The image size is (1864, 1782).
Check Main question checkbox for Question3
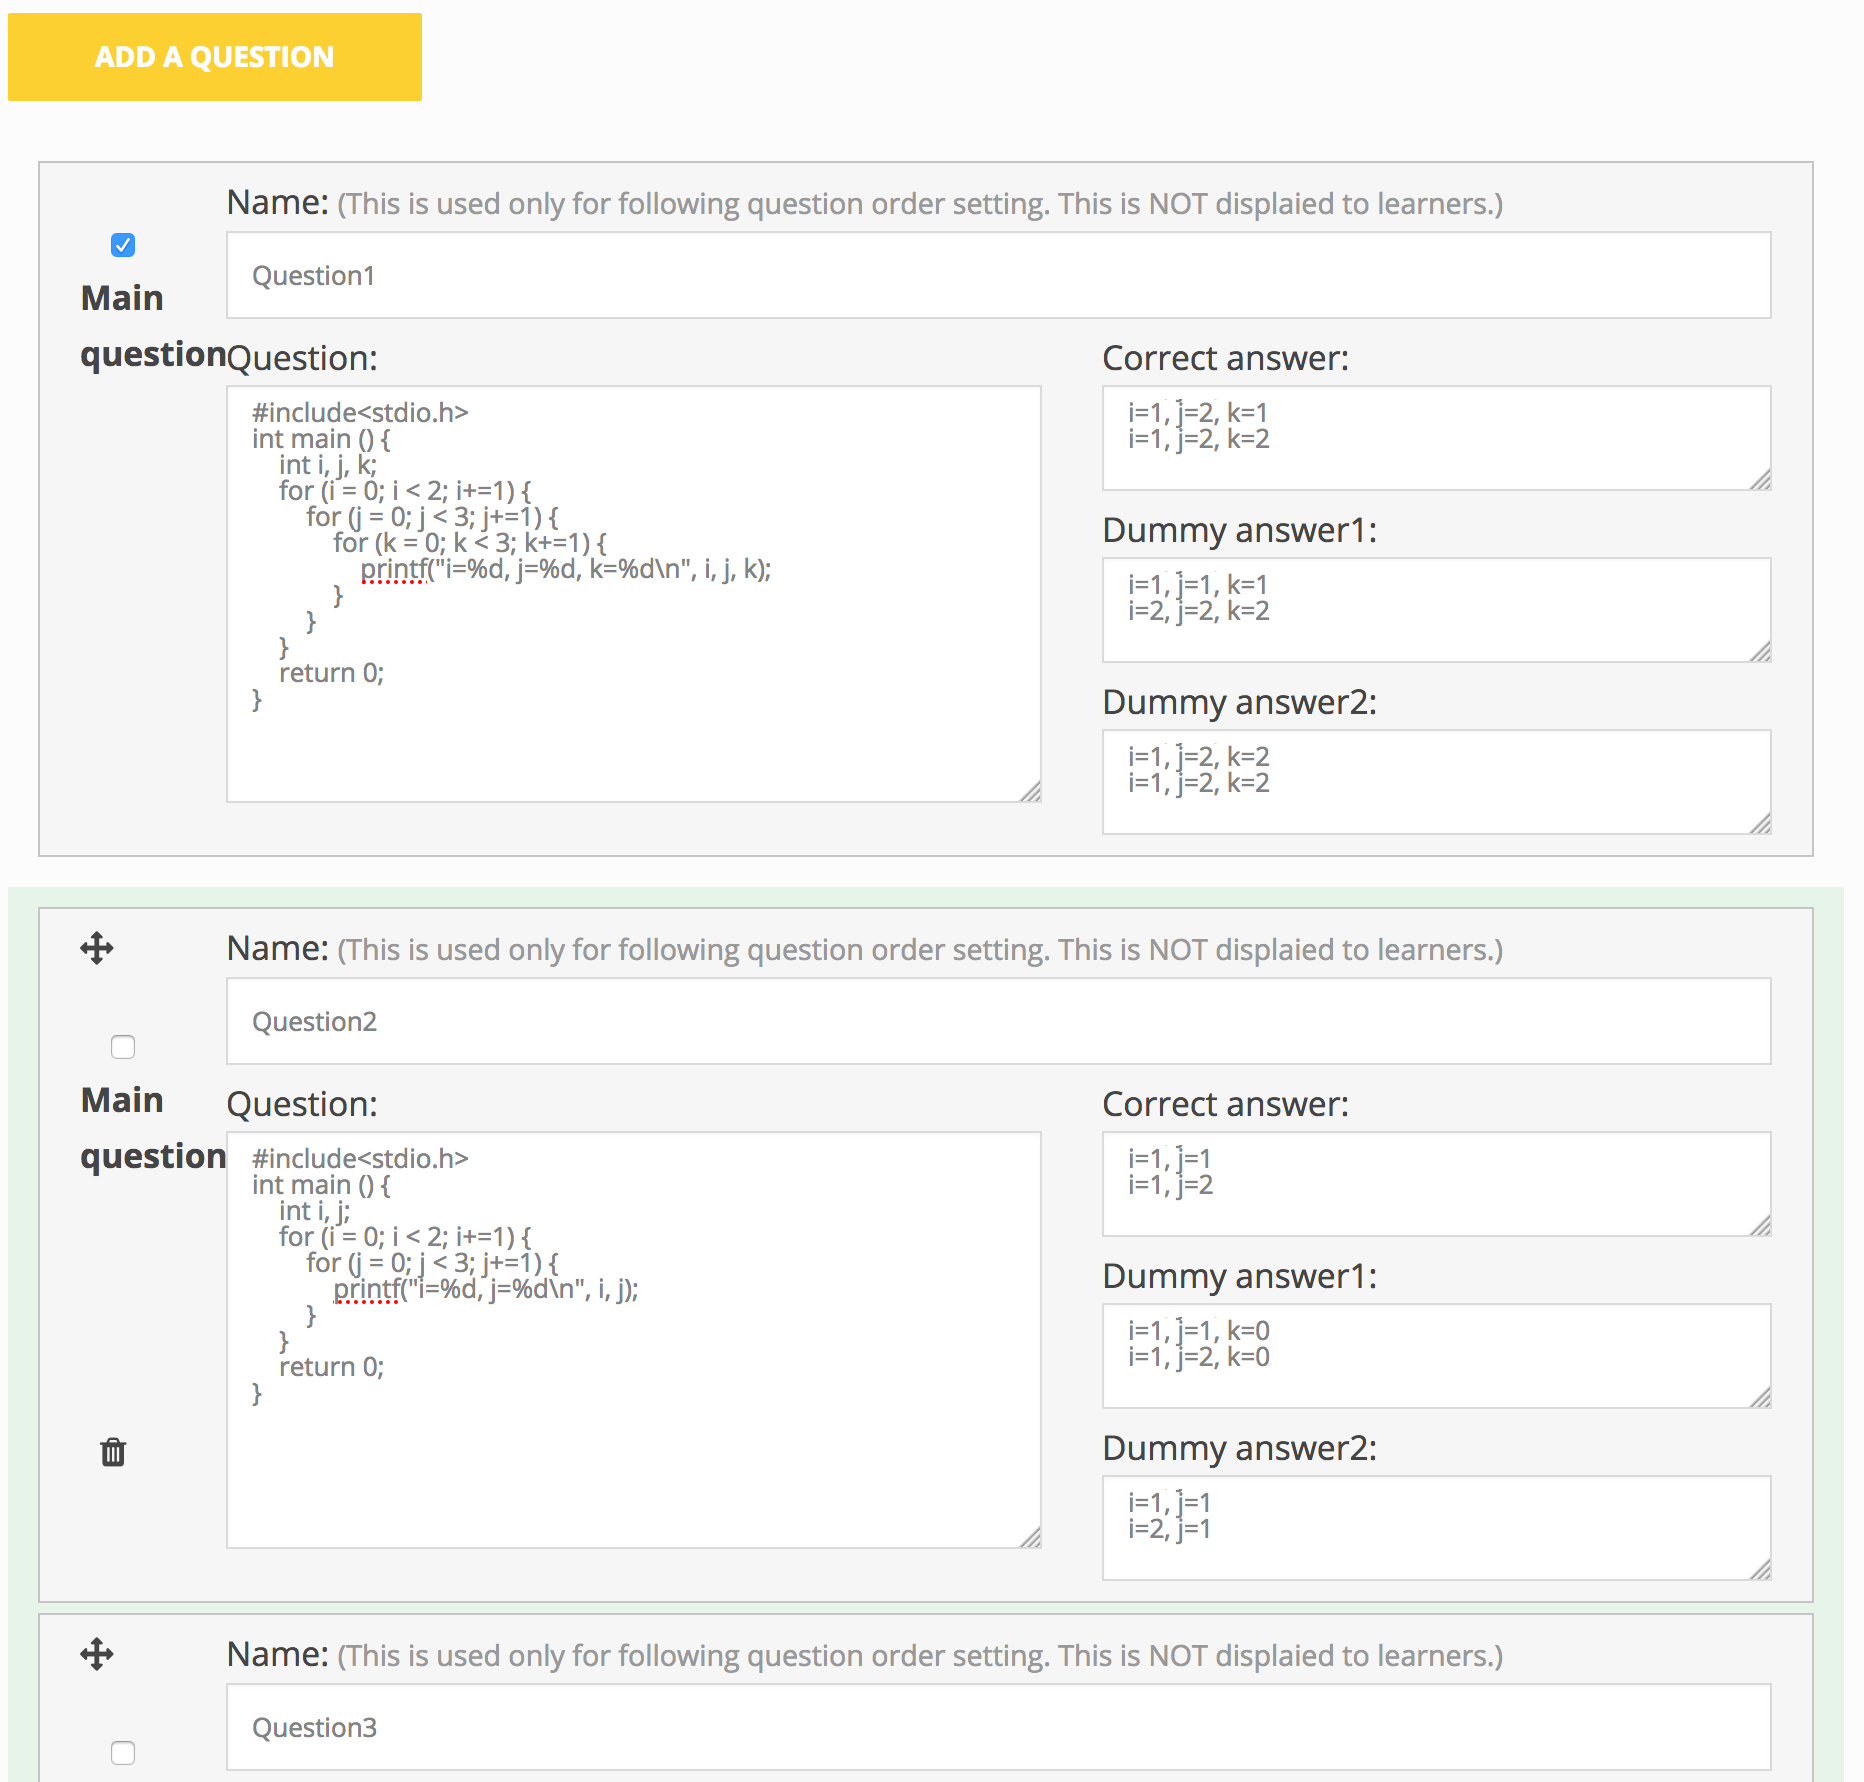[x=123, y=1753]
